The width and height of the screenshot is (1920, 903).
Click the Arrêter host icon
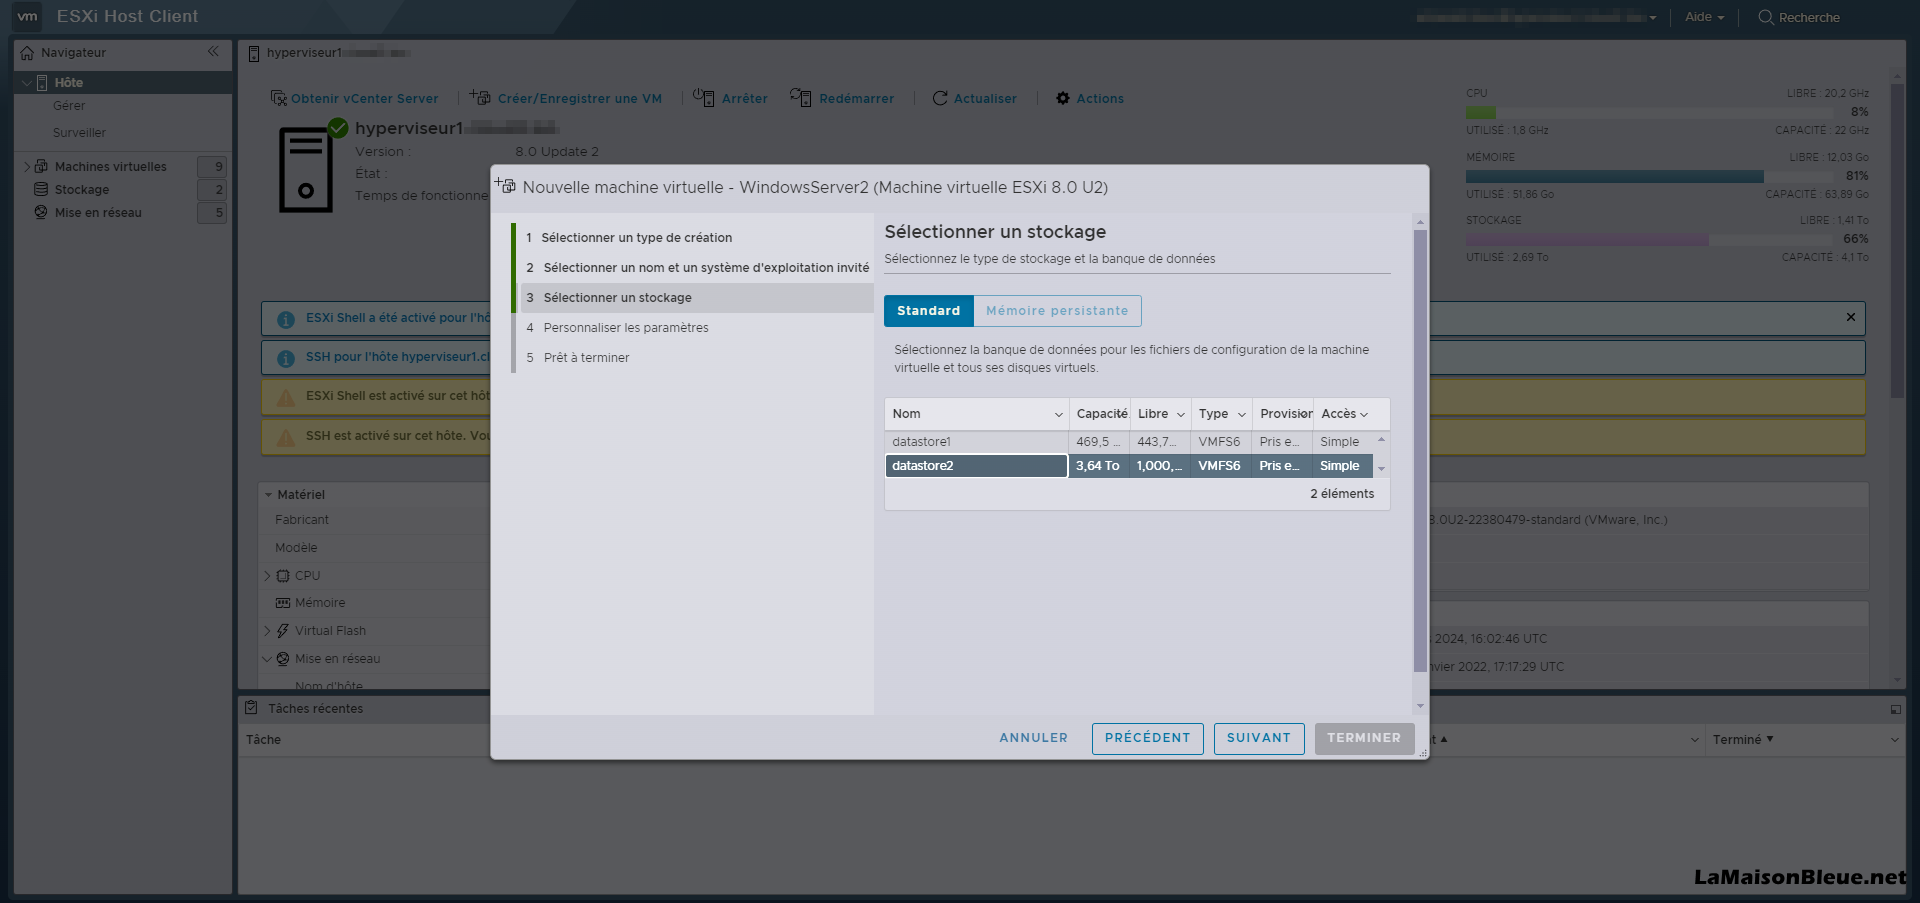[x=704, y=97]
